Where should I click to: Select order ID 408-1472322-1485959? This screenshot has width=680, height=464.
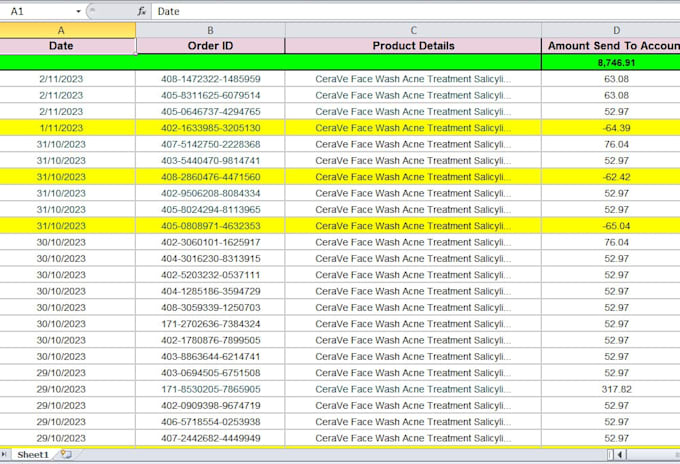210,79
